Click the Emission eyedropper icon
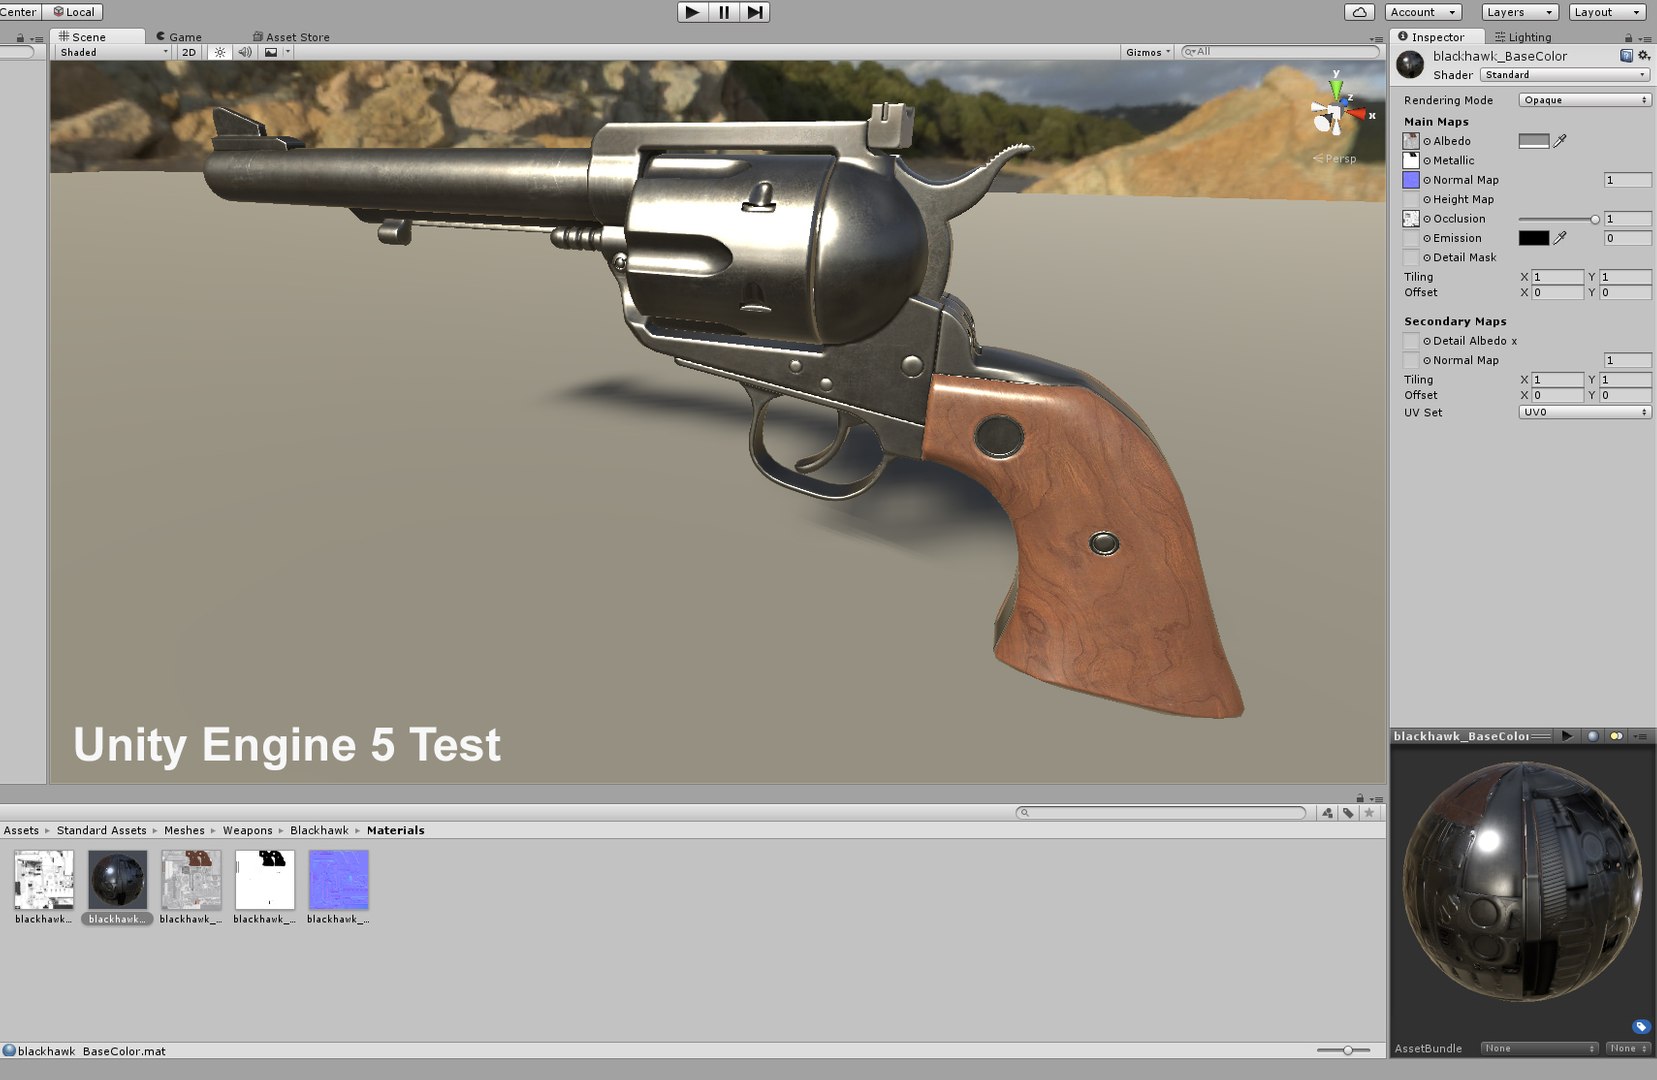The image size is (1657, 1080). [x=1560, y=238]
